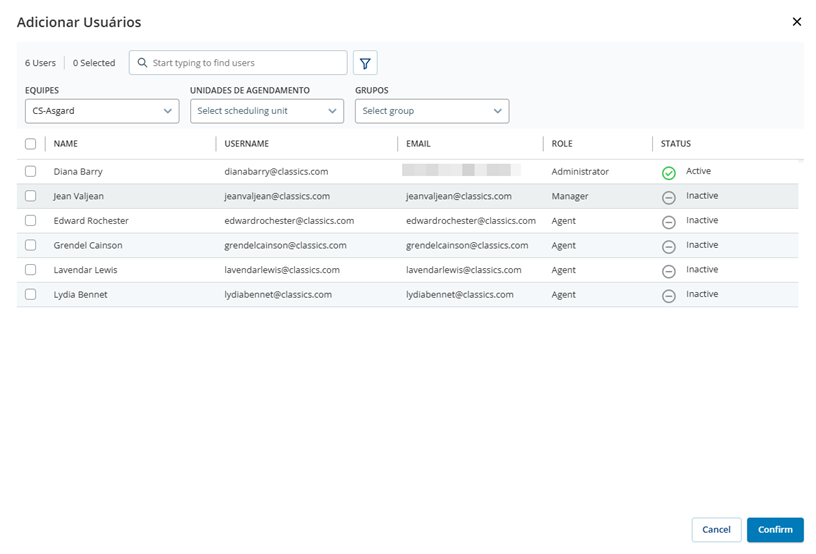Click Jean Valjean's Inactive status icon
Screen dimensions: 816x554
(x=669, y=197)
